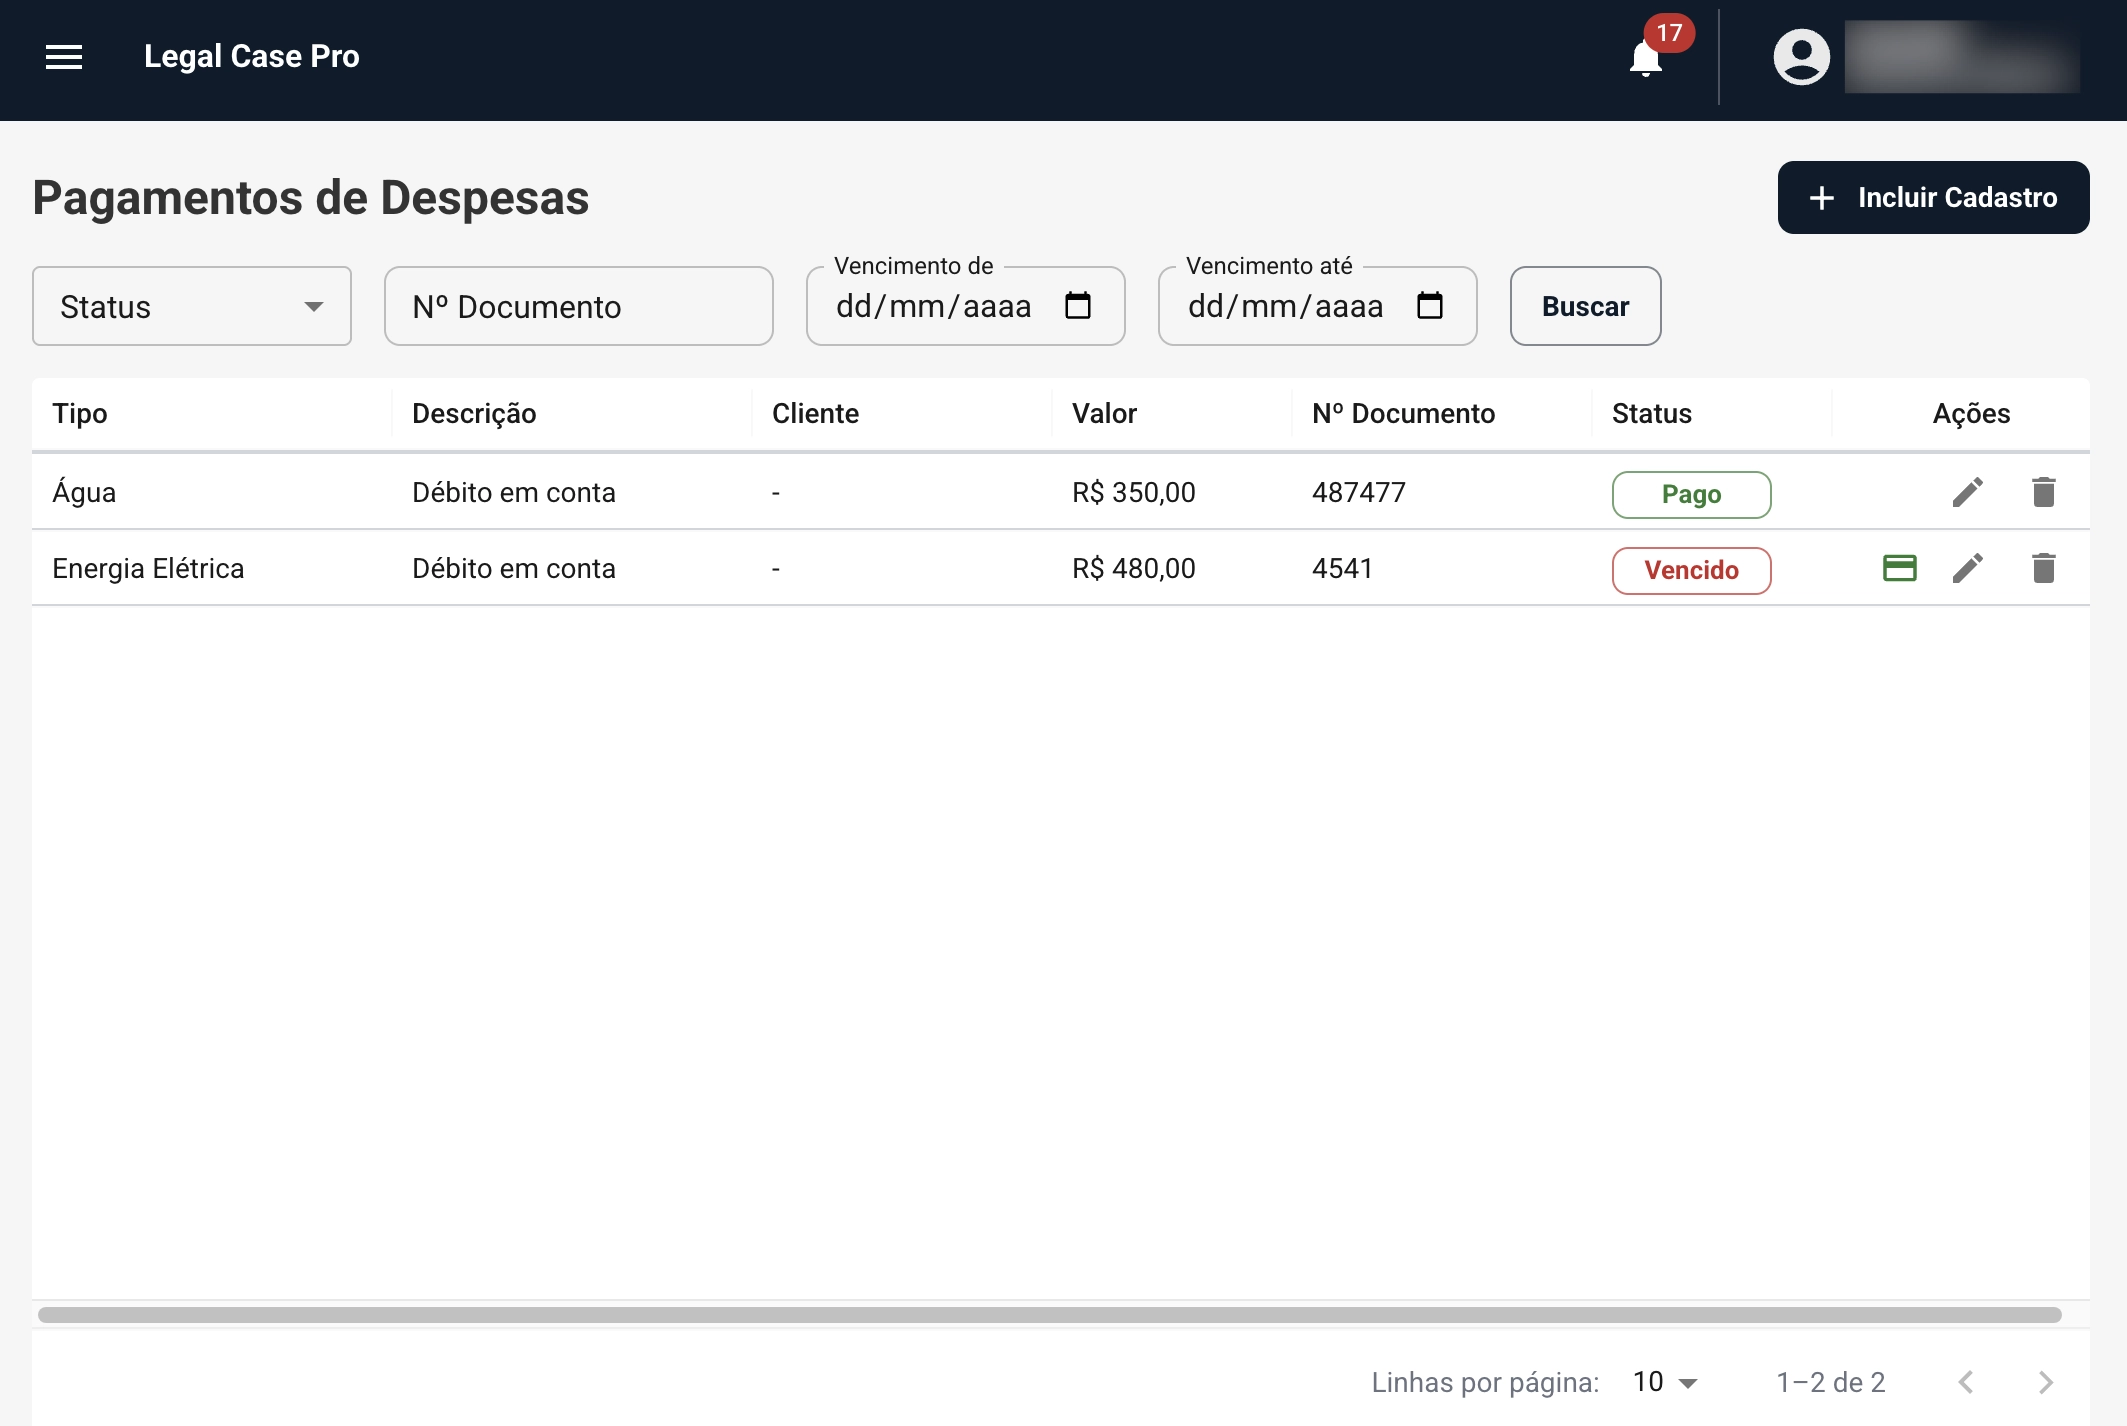Click the Cliente column header
2127x1426 pixels.
click(x=815, y=413)
